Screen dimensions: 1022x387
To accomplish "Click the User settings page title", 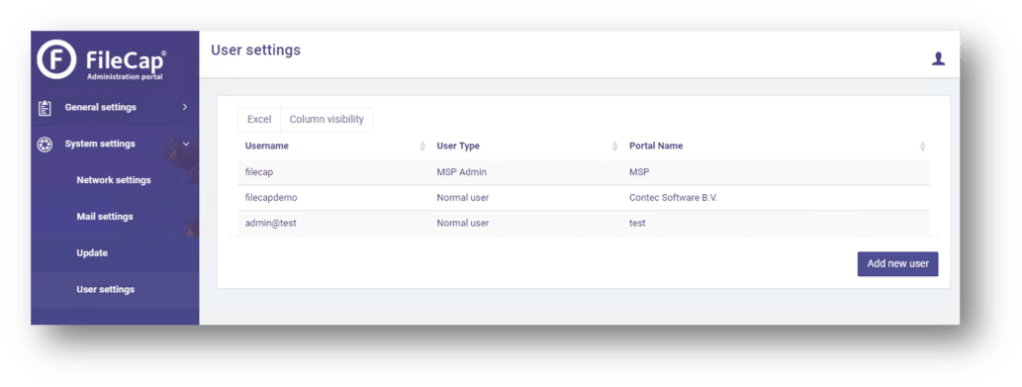I will click(x=256, y=50).
